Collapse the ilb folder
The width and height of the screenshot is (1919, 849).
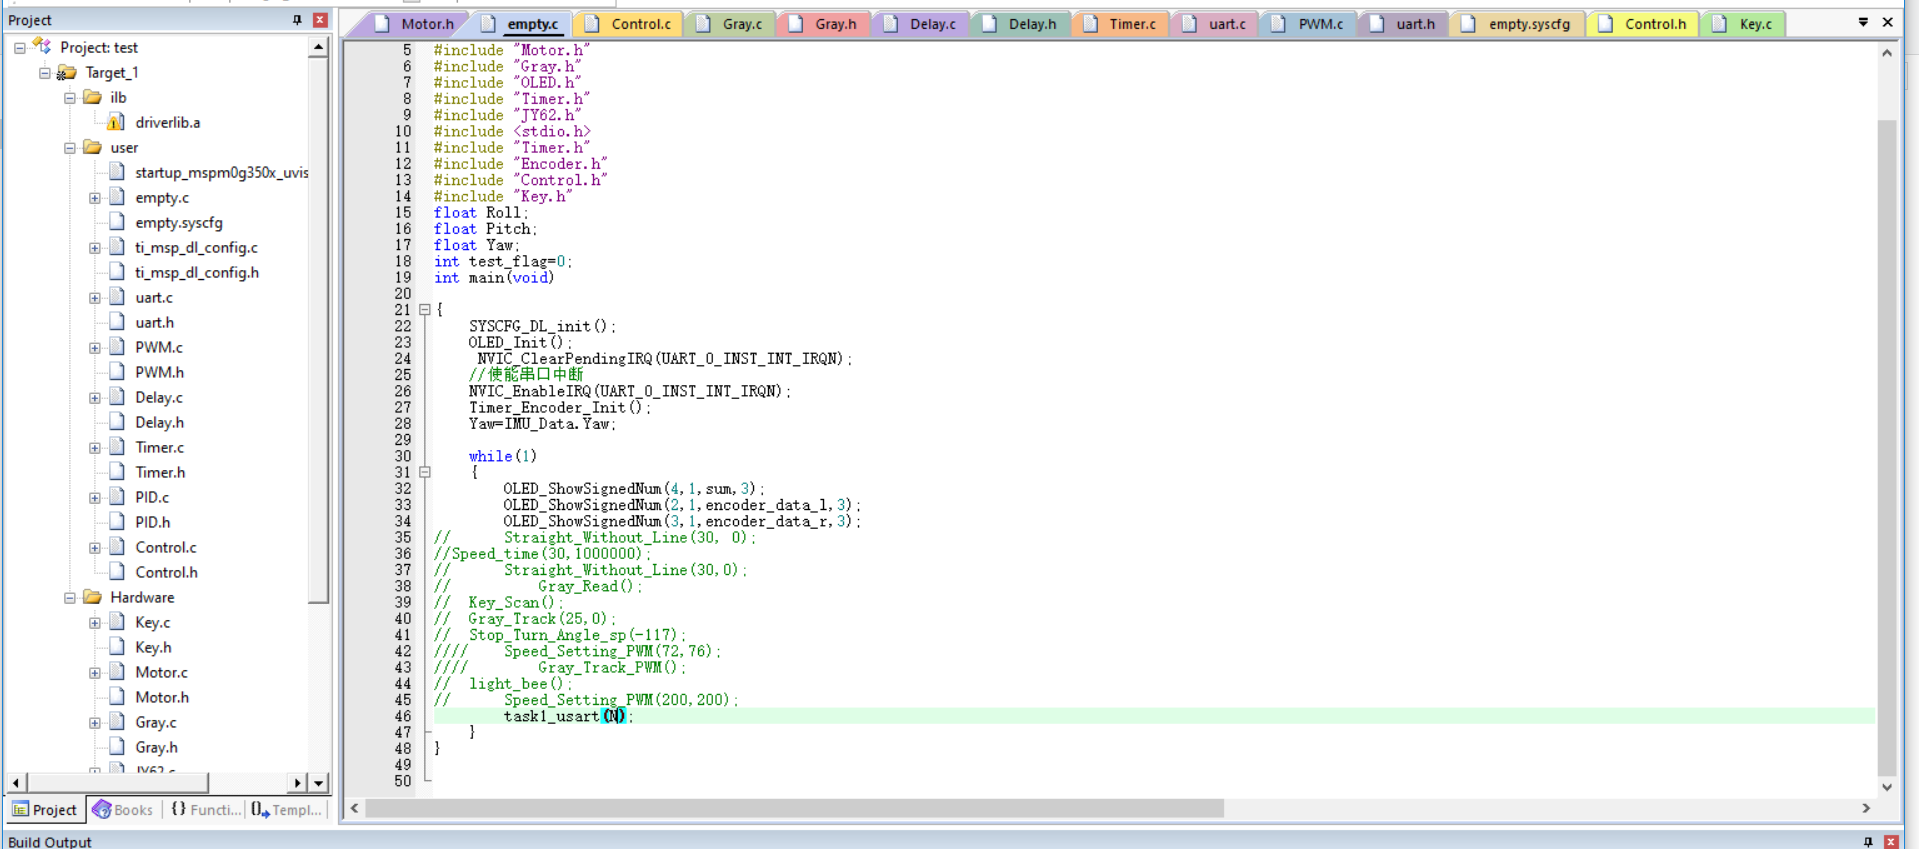coord(70,97)
